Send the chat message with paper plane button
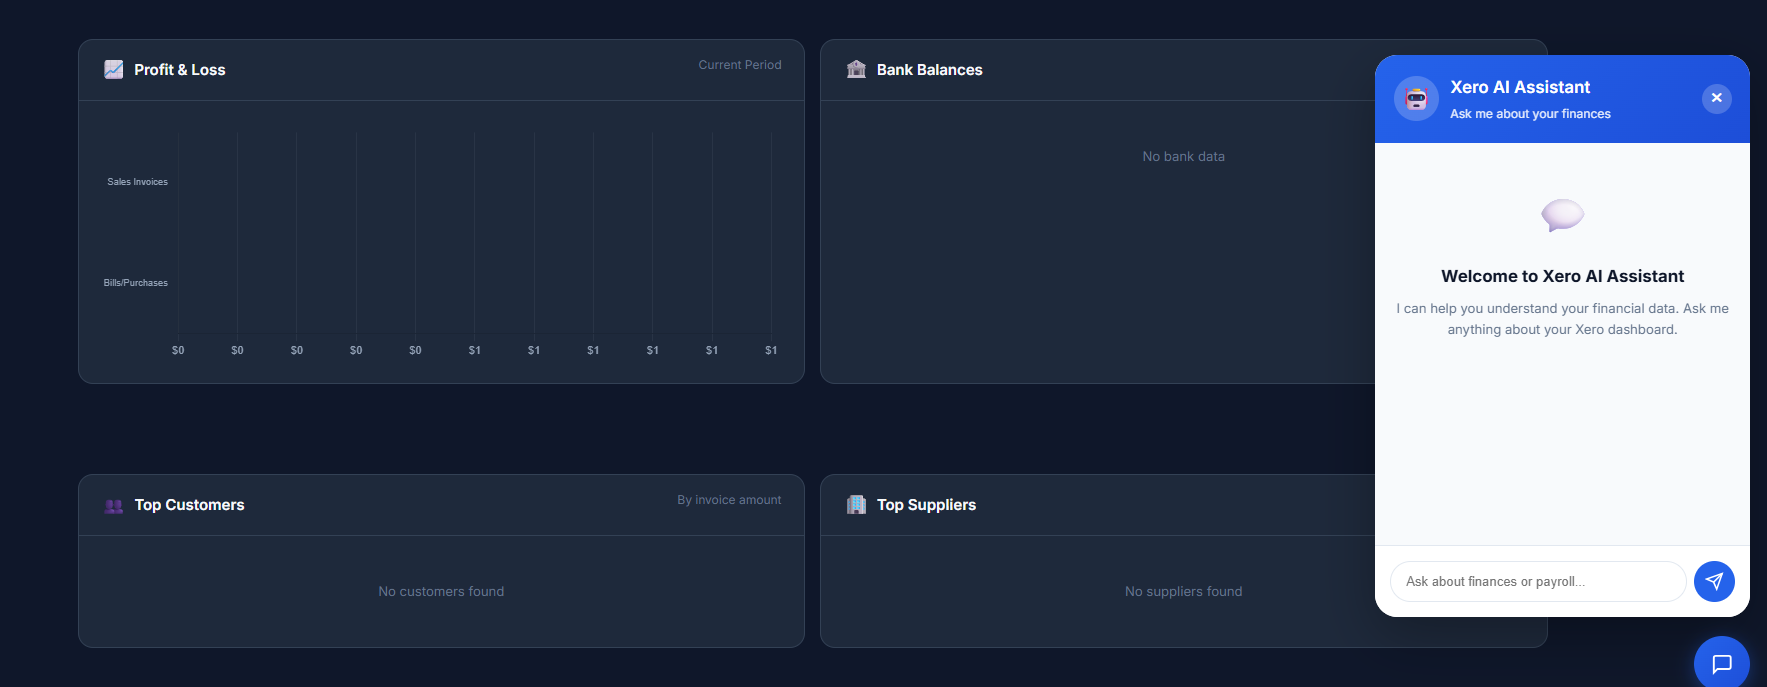 click(1714, 581)
